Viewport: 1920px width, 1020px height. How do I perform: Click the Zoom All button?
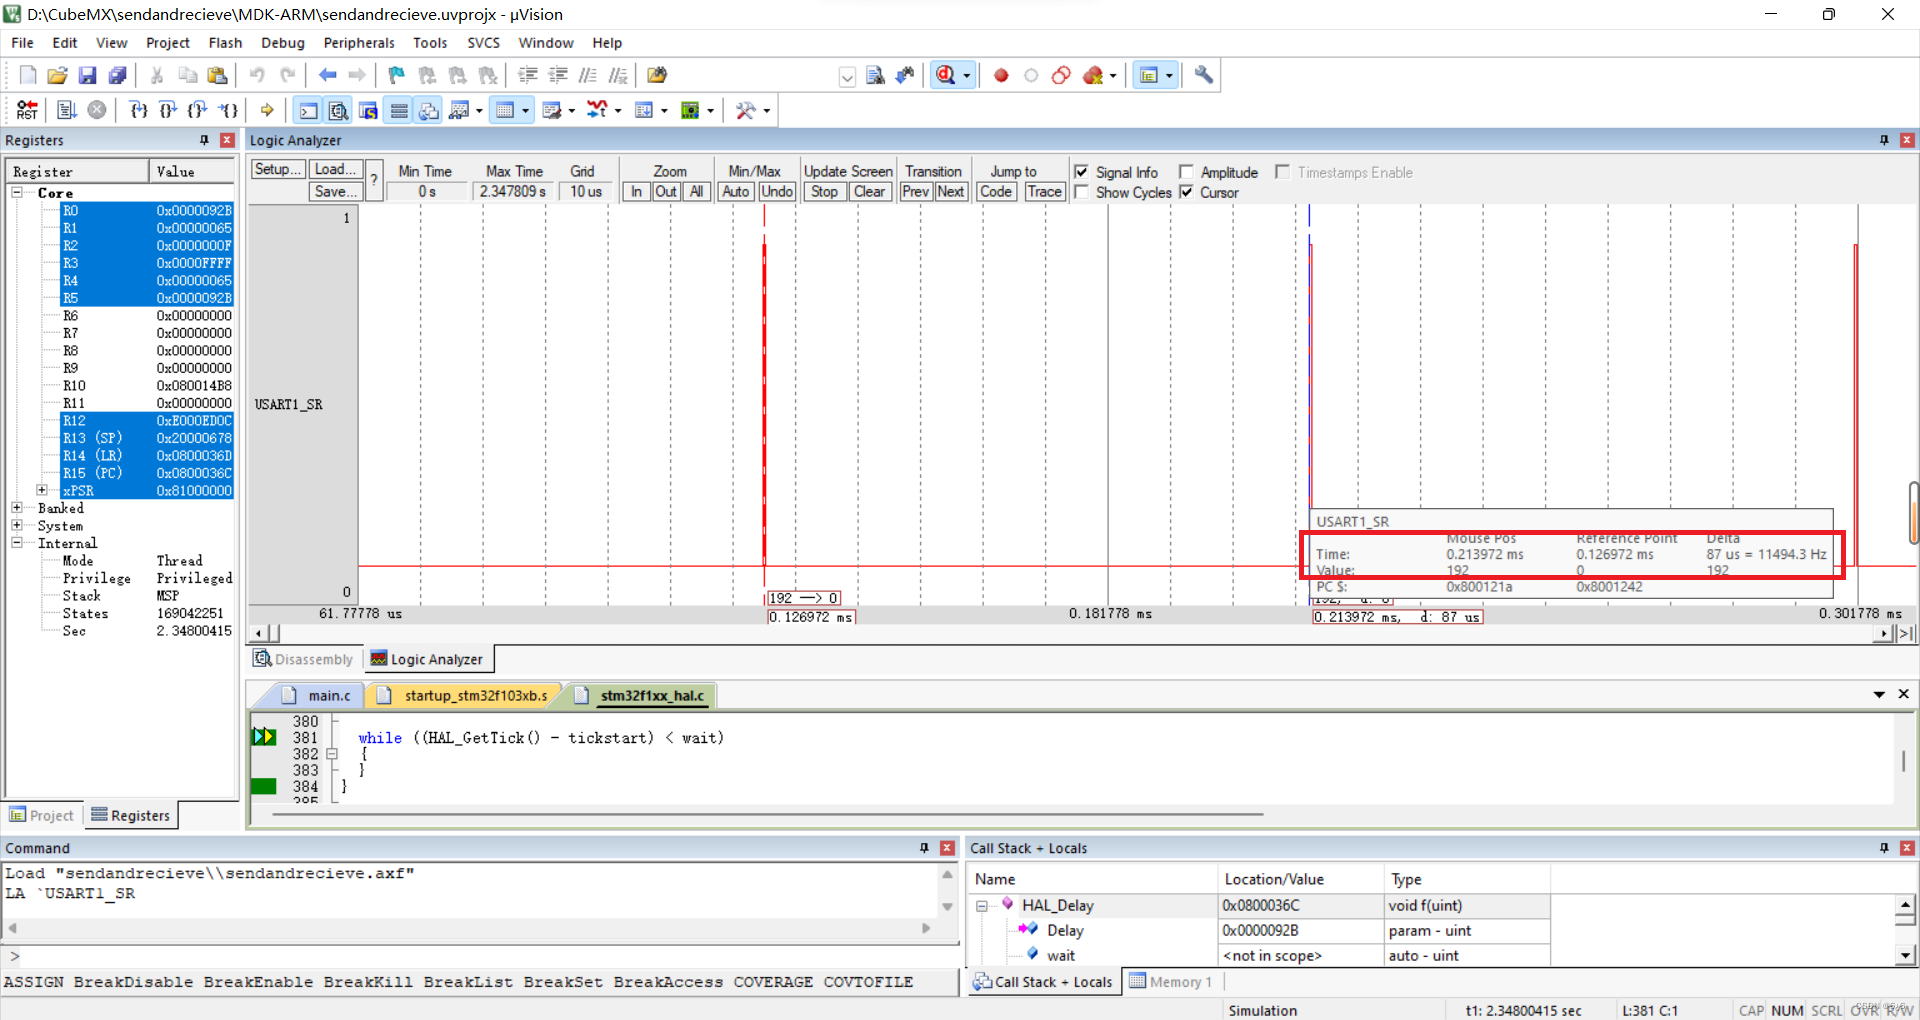click(x=697, y=192)
